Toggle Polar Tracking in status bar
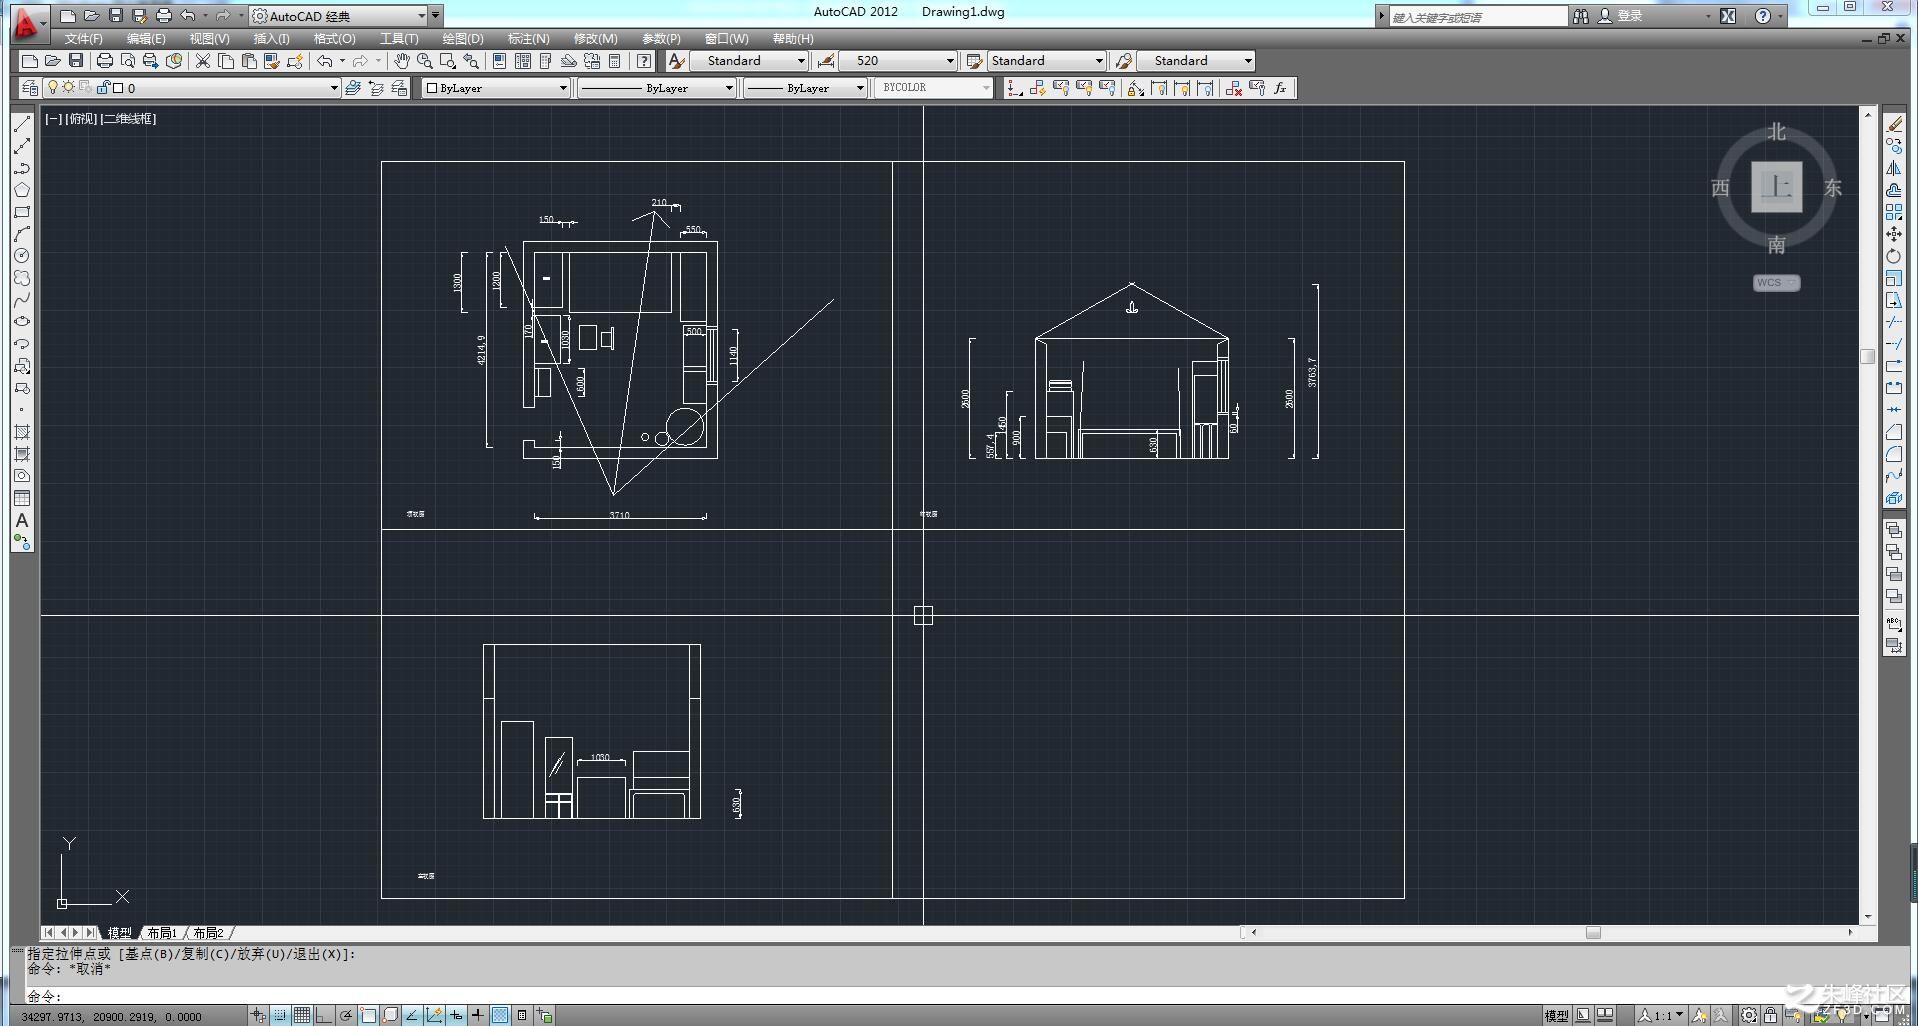The width and height of the screenshot is (1918, 1026). (x=346, y=1015)
